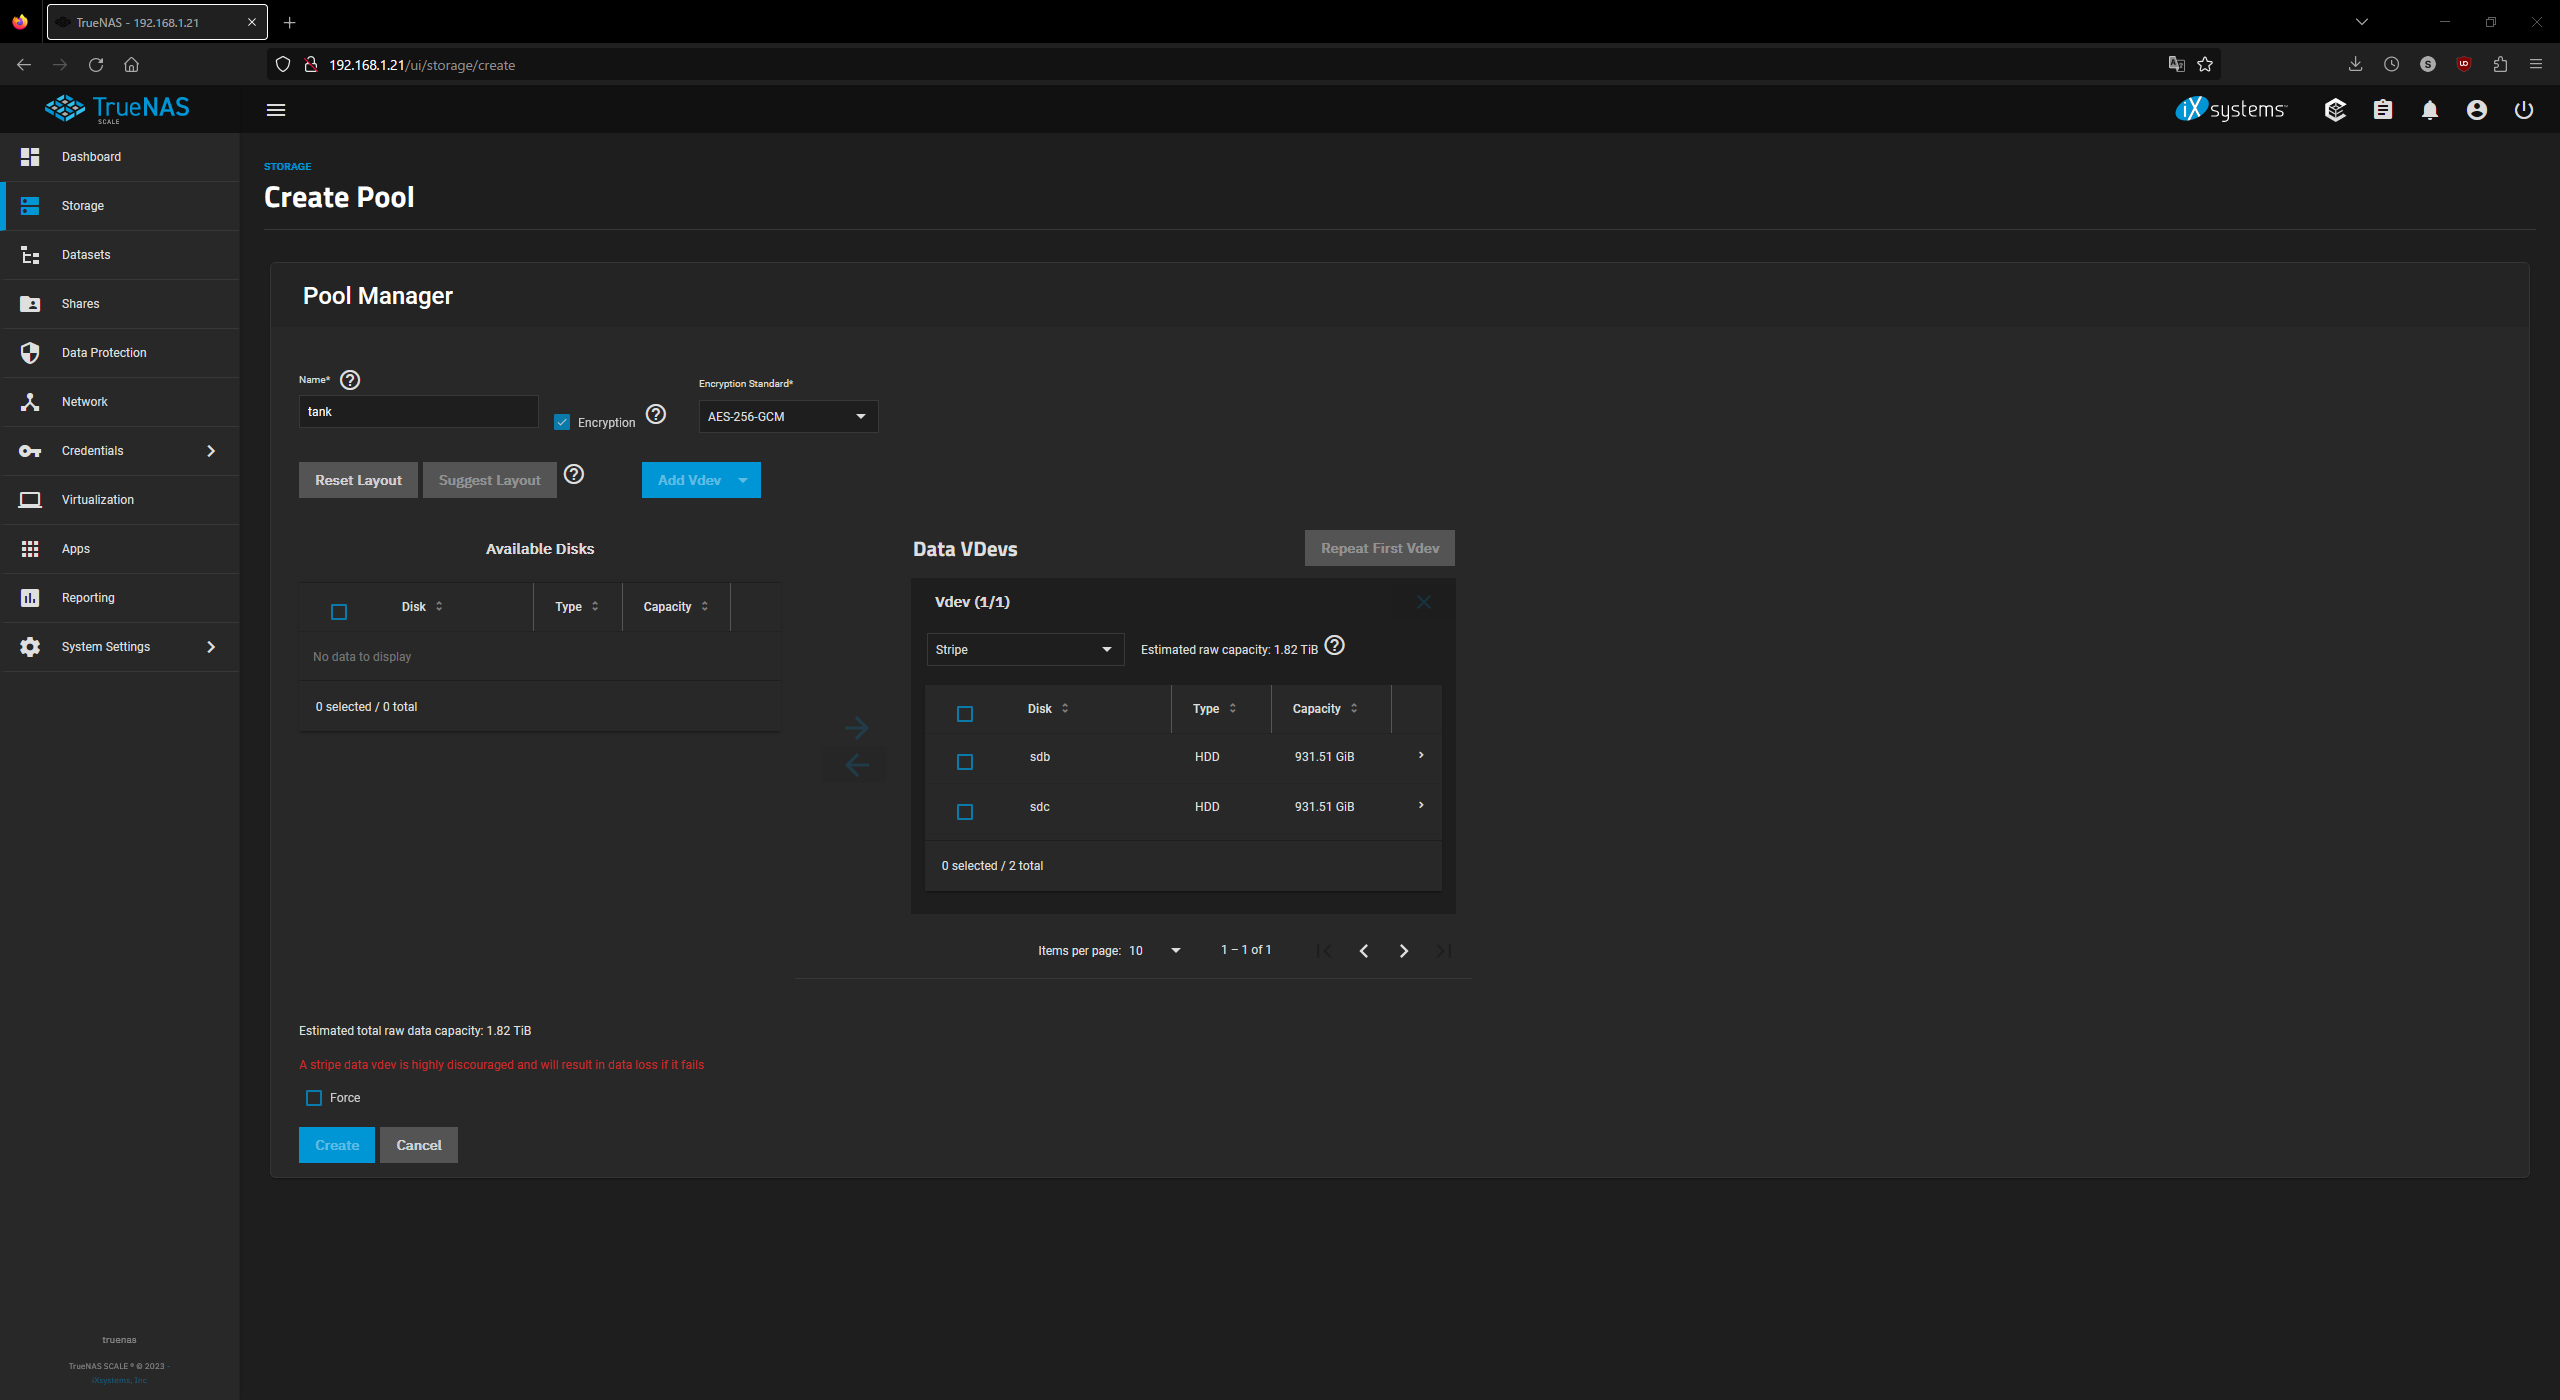Select the sdb disk checkbox

pyautogui.click(x=964, y=761)
